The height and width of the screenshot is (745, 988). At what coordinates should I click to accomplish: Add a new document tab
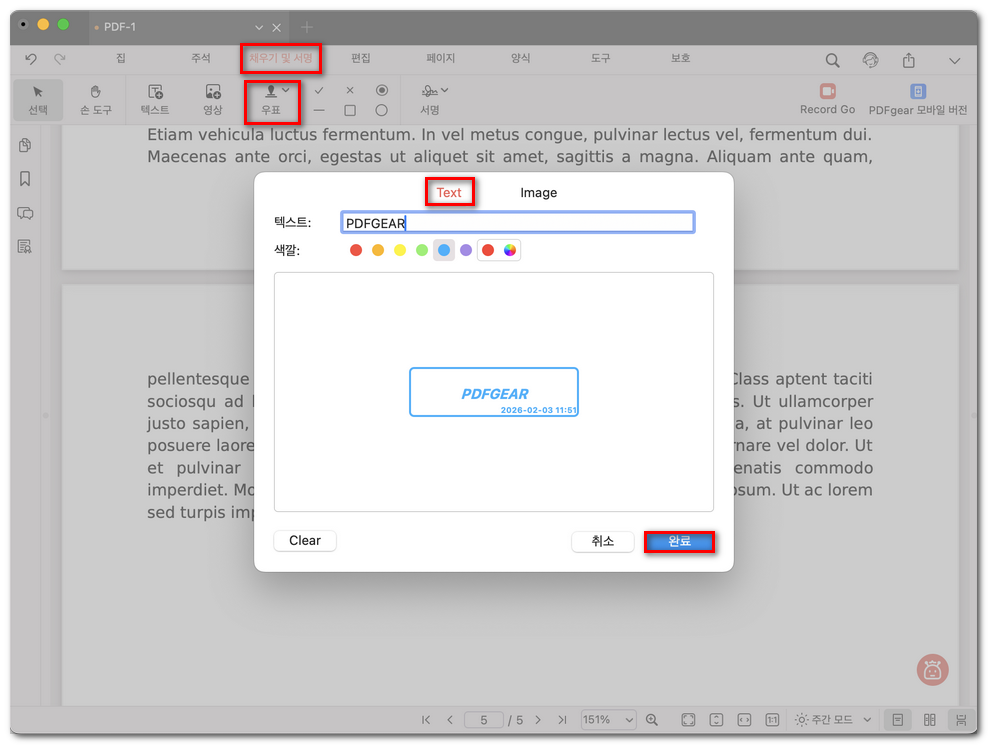[x=307, y=27]
